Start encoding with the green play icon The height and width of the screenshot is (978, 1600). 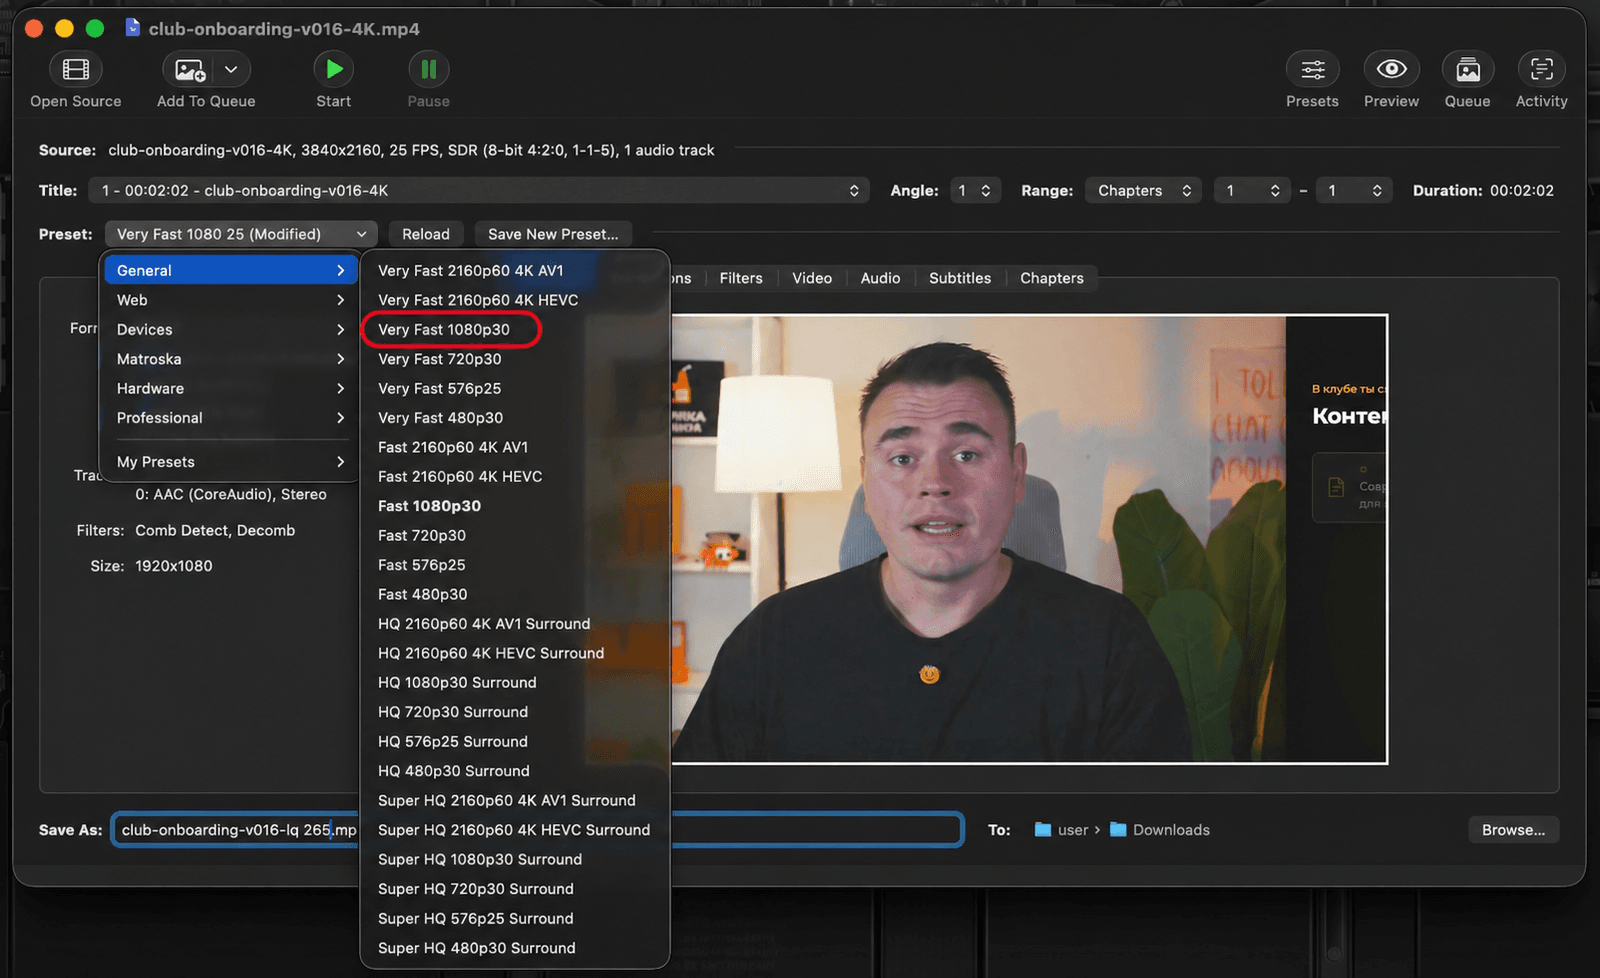[334, 69]
